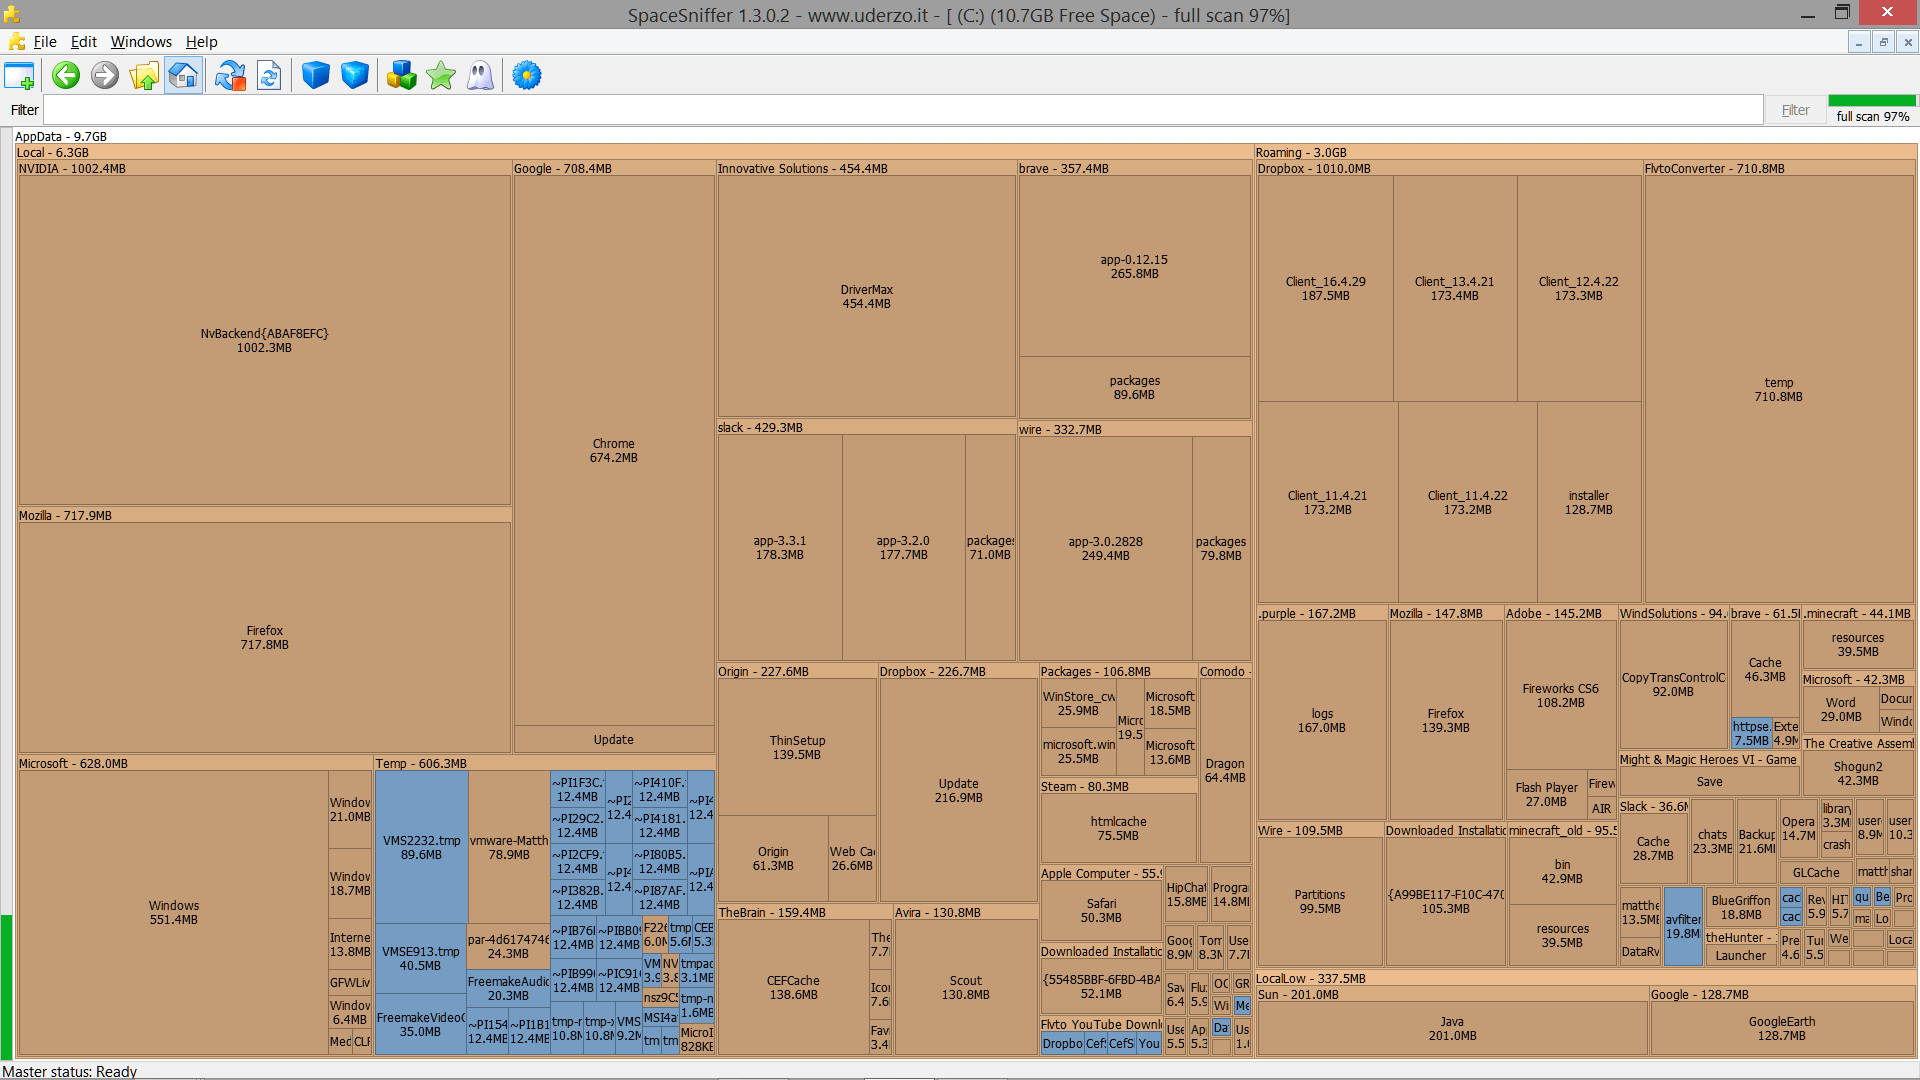Select the app-3.2.0 177.7MB block

tap(904, 547)
